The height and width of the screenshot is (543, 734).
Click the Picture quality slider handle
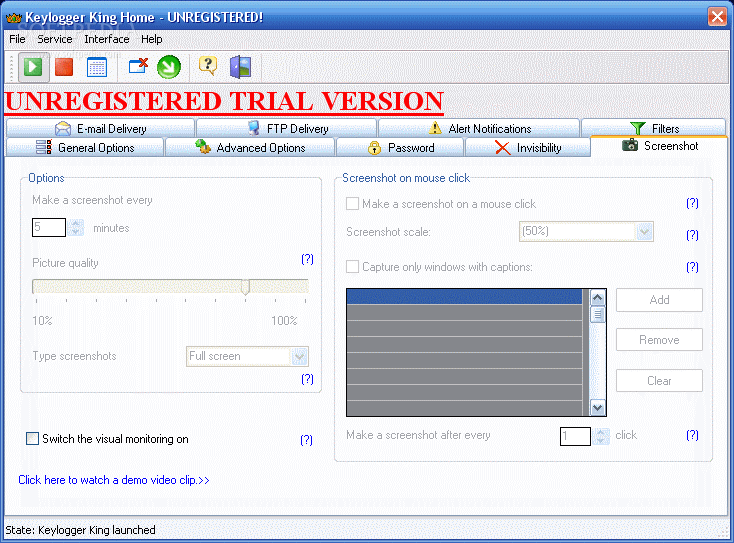click(x=245, y=286)
